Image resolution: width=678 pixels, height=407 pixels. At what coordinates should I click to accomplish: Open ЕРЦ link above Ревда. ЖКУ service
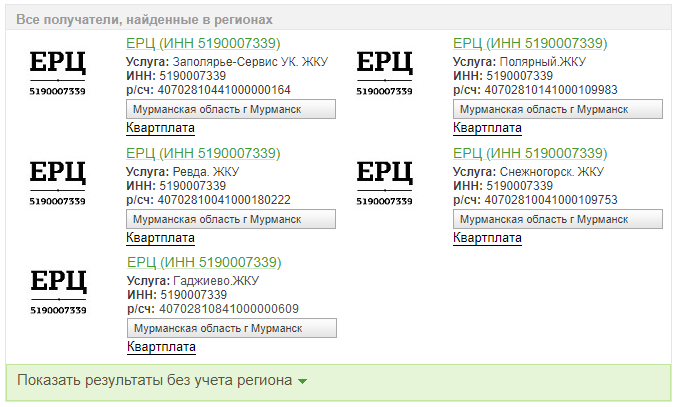203,153
